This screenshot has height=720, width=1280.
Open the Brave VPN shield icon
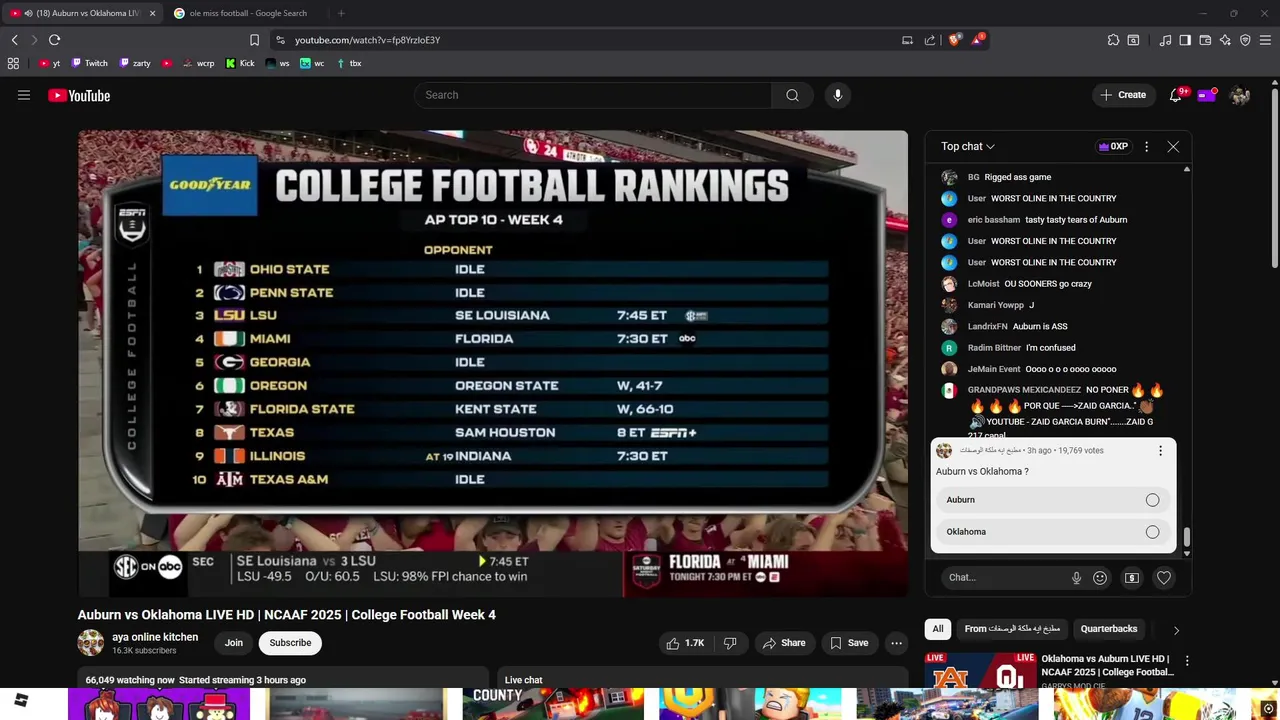[x=1245, y=40]
